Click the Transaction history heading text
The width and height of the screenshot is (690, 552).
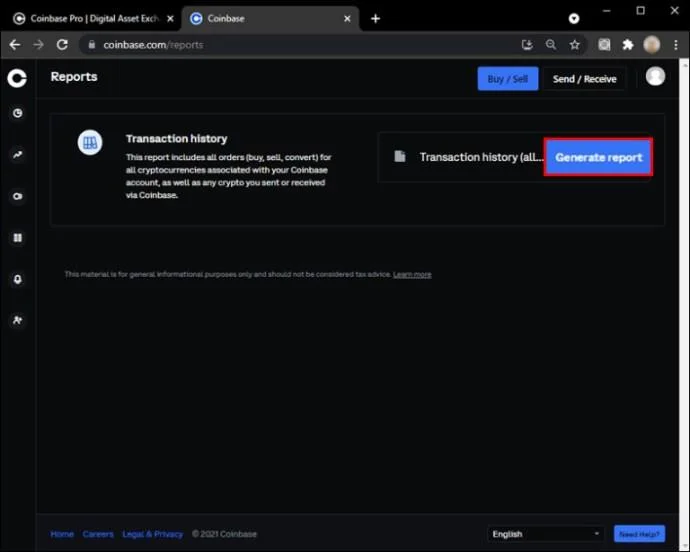pos(176,139)
